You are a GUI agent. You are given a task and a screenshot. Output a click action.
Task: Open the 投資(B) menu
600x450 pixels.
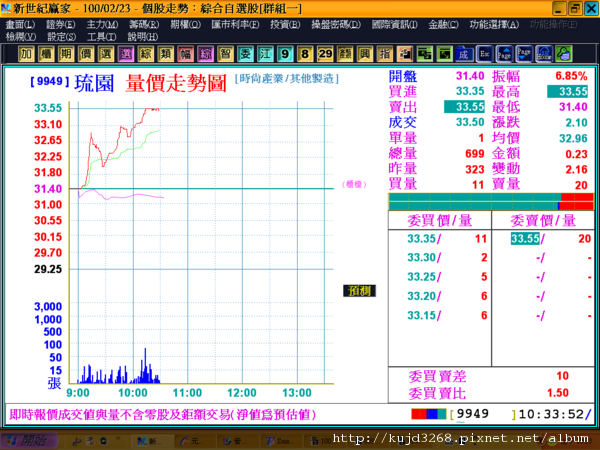(x=285, y=24)
